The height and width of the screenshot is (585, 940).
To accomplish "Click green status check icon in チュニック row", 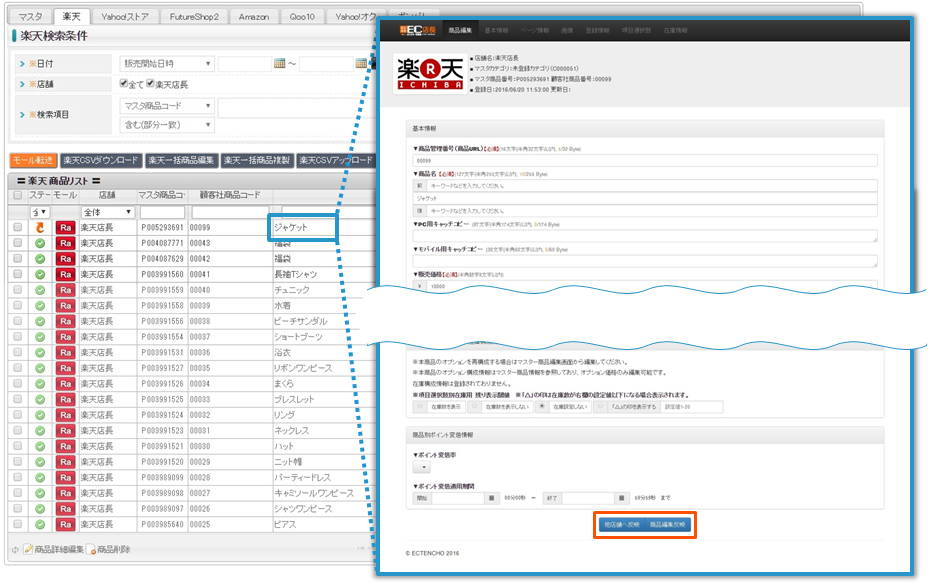I will pos(40,290).
